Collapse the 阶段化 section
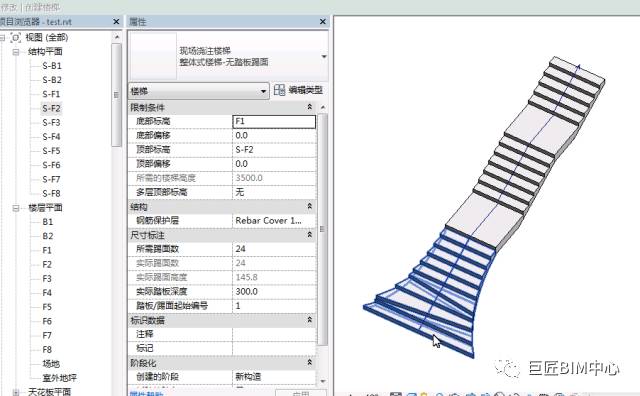Screen dimensions: 640x396 click(309, 362)
